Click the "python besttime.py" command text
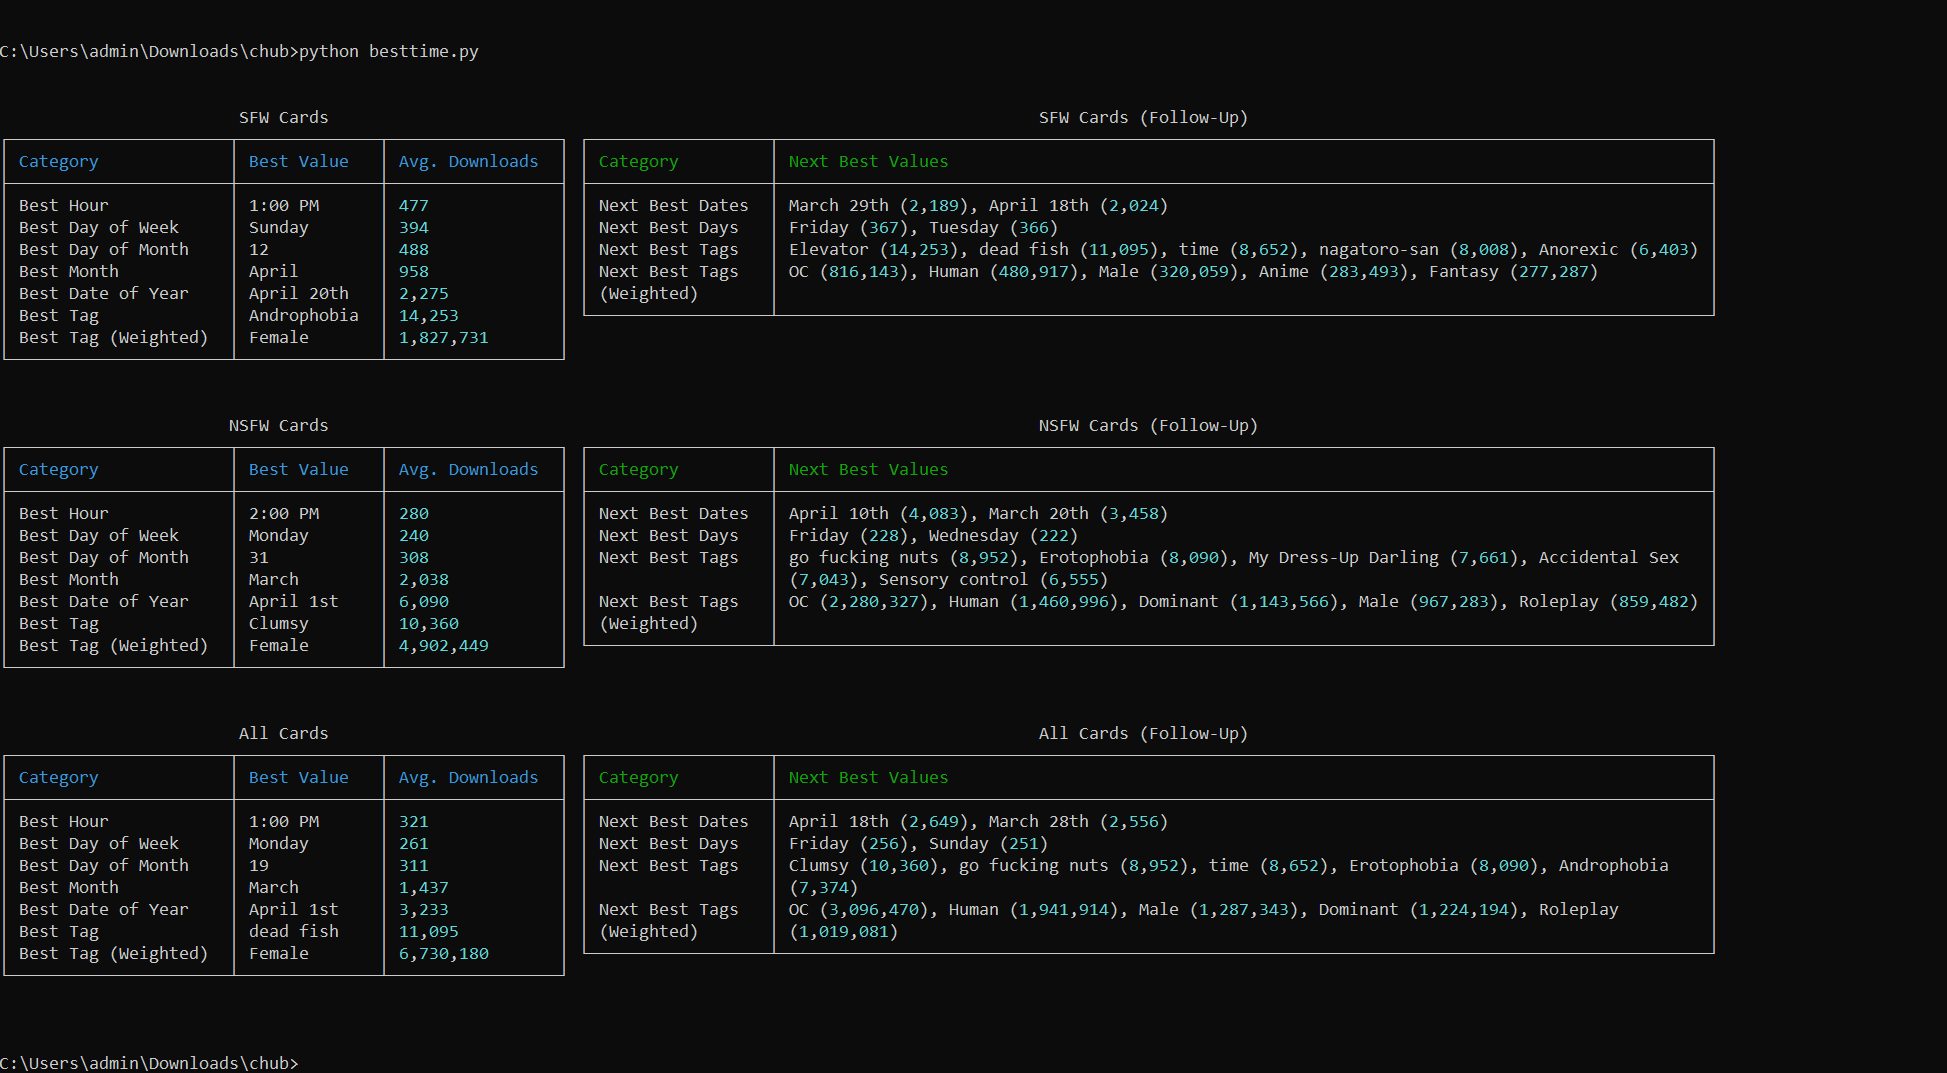The height and width of the screenshot is (1073, 1947). pyautogui.click(x=388, y=51)
